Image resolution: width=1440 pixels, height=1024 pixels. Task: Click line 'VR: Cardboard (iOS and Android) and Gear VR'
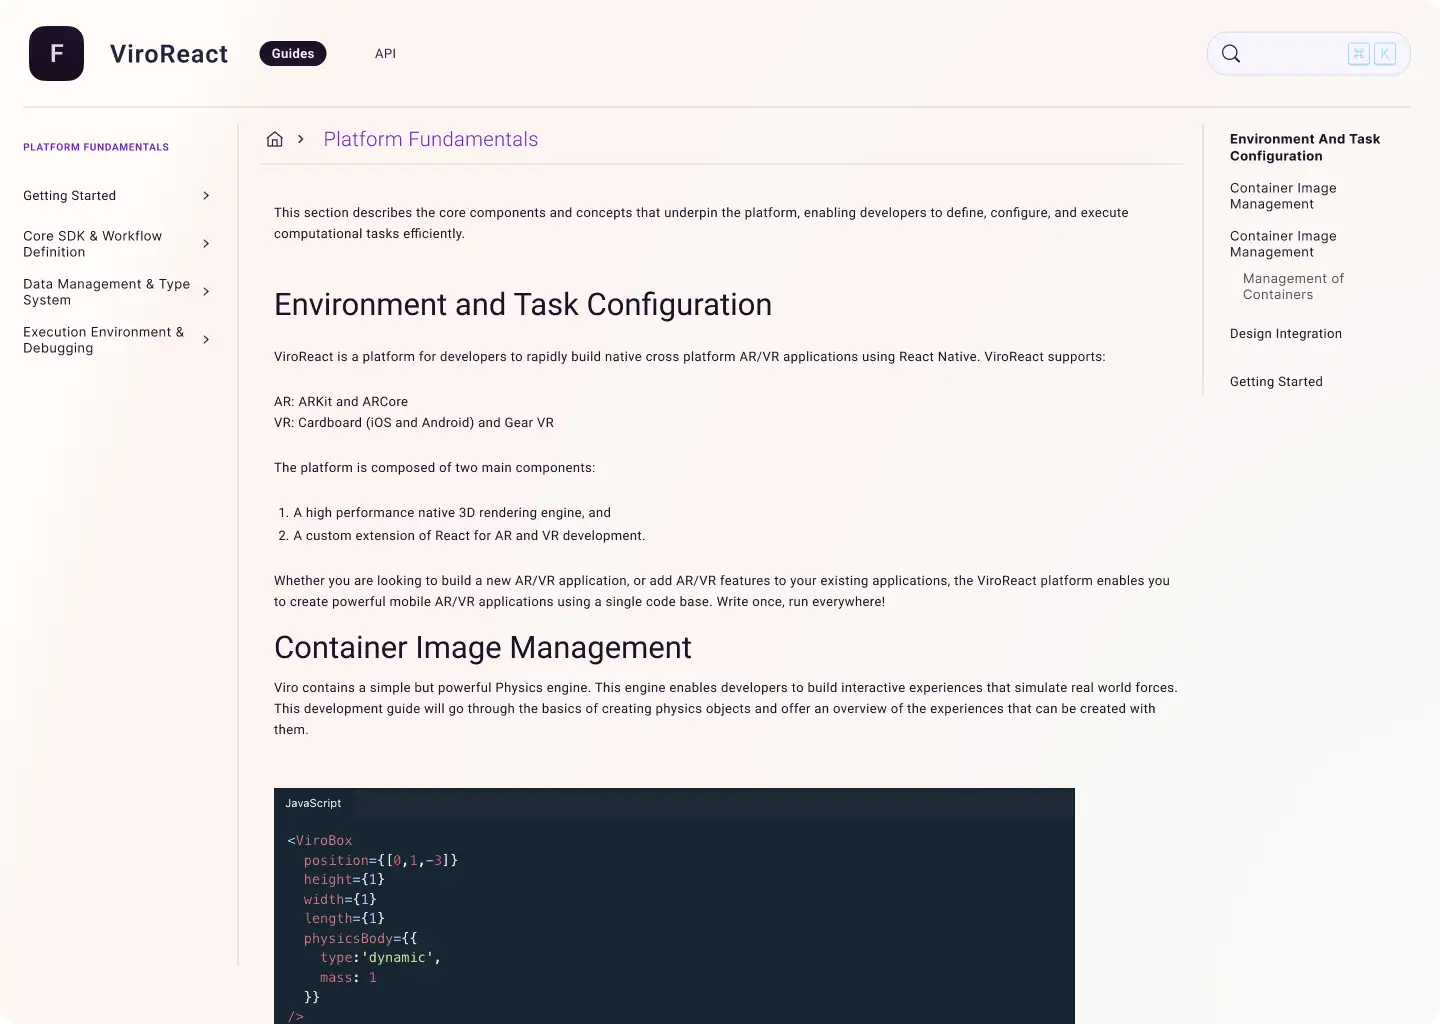click(414, 423)
